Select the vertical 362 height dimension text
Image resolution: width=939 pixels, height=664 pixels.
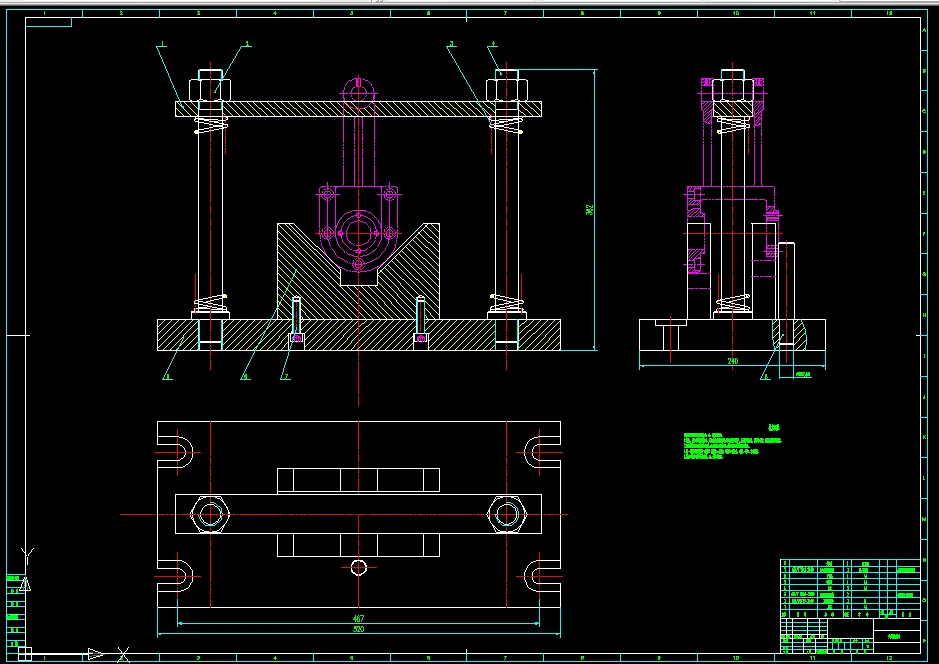(x=590, y=210)
